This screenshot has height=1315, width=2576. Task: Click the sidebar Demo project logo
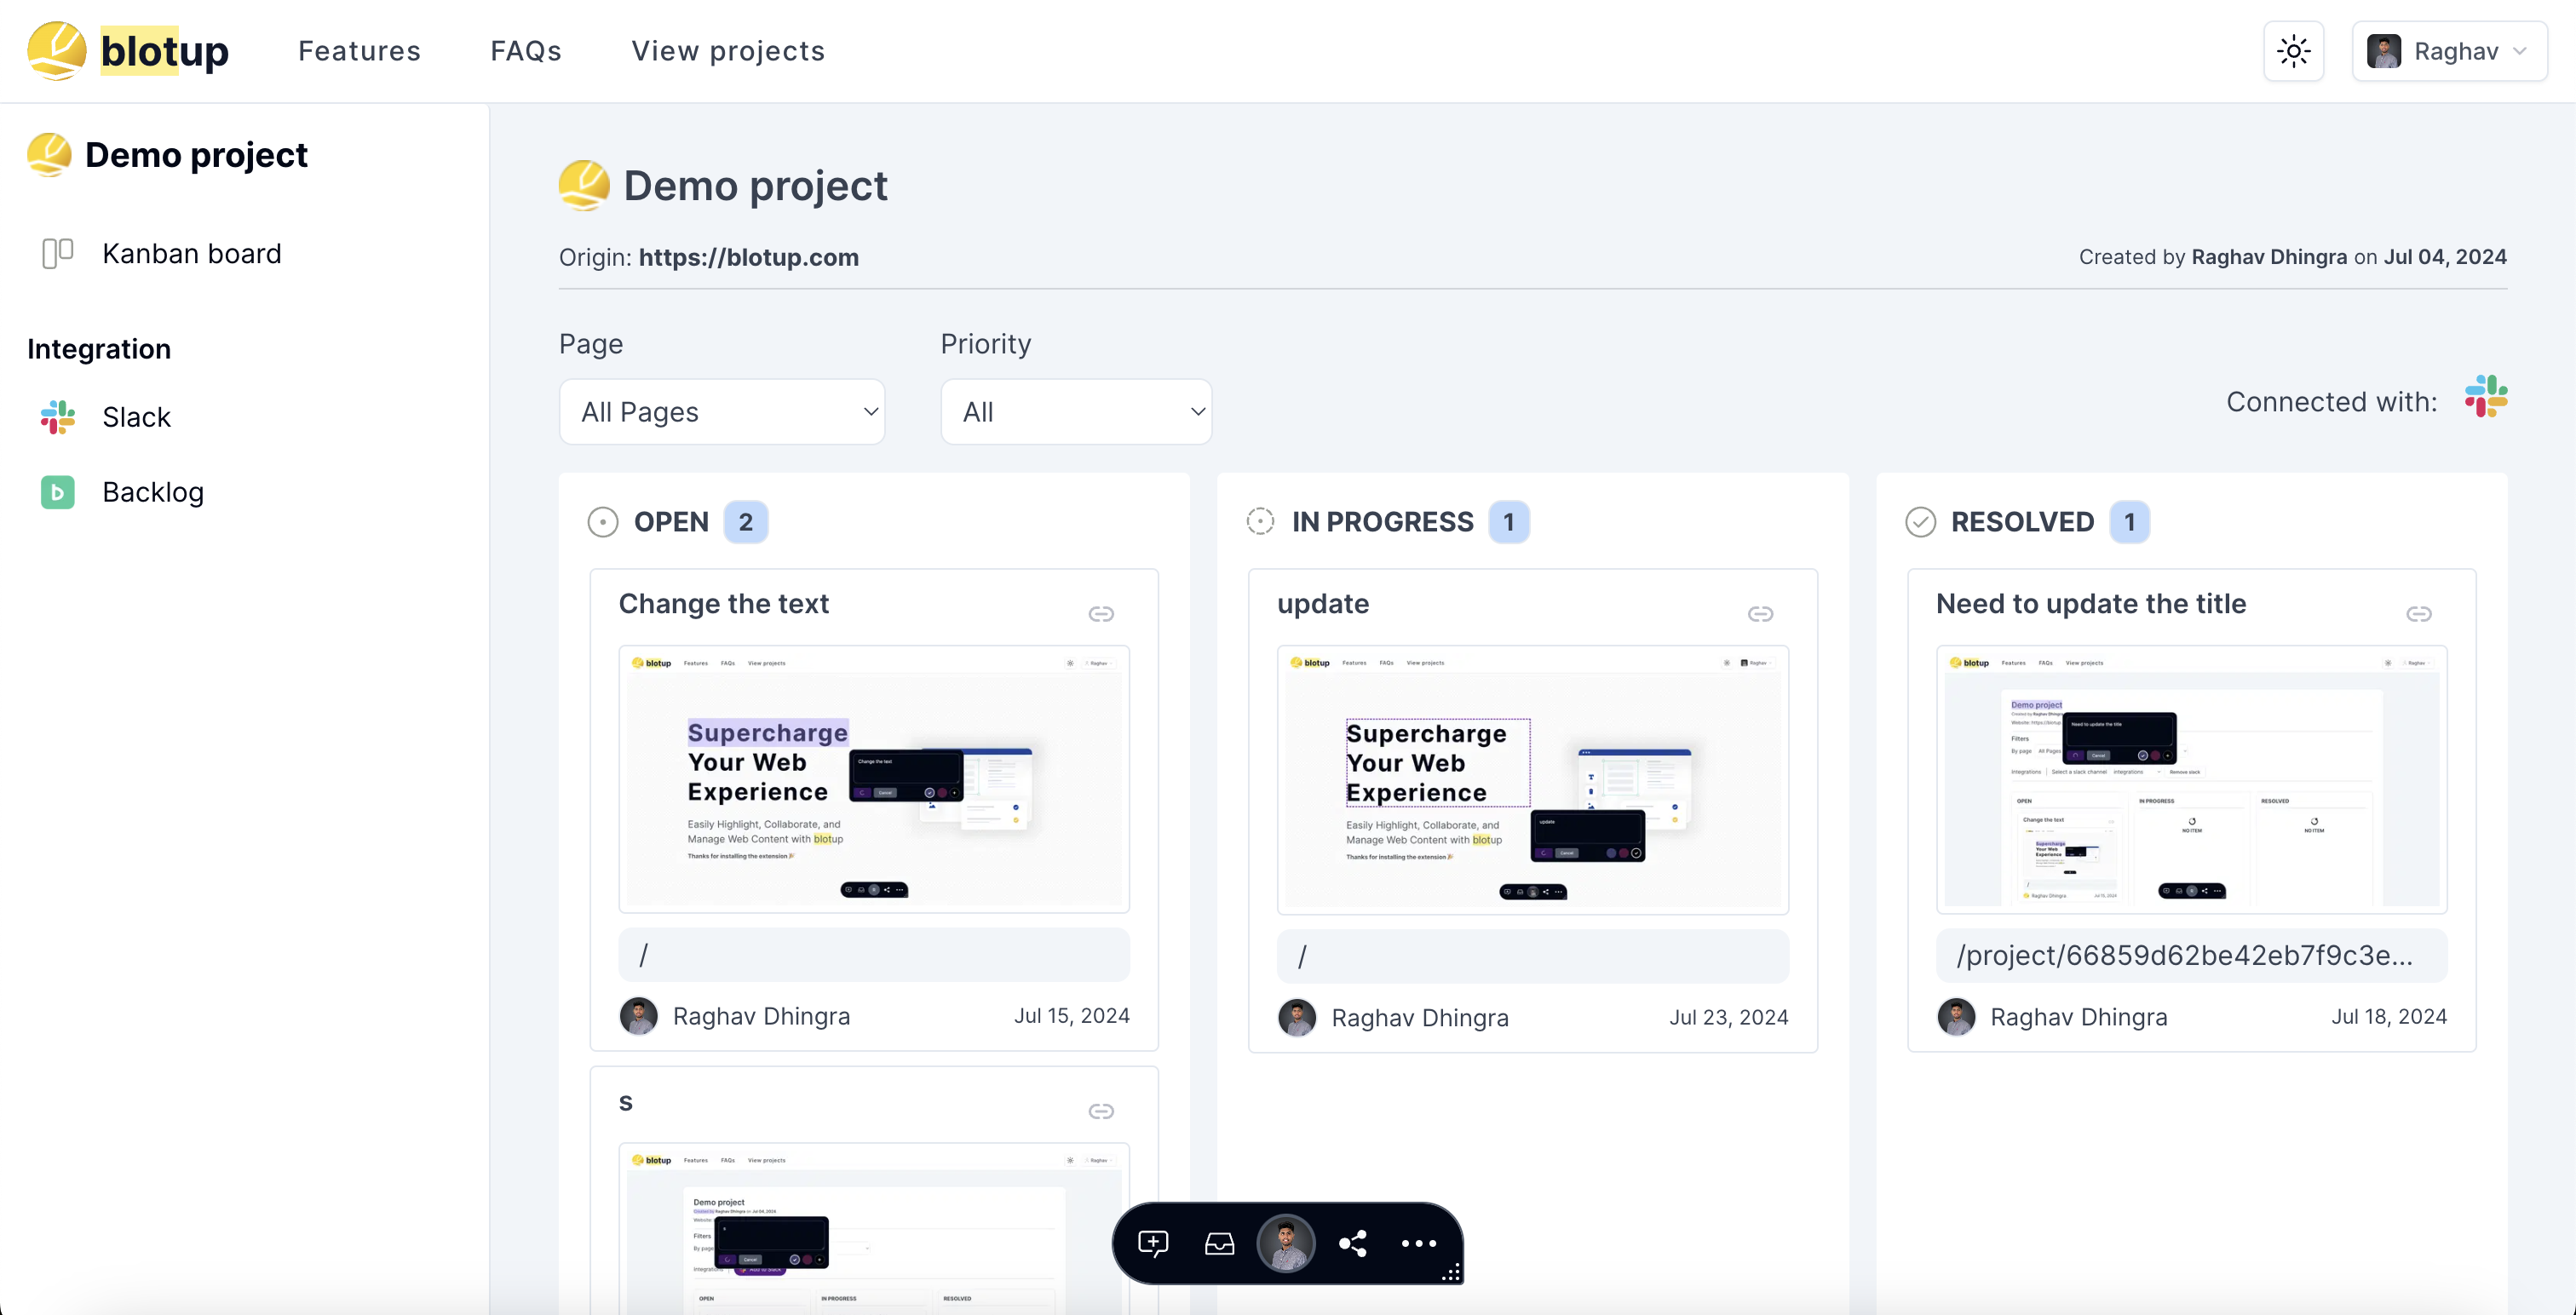coord(49,155)
